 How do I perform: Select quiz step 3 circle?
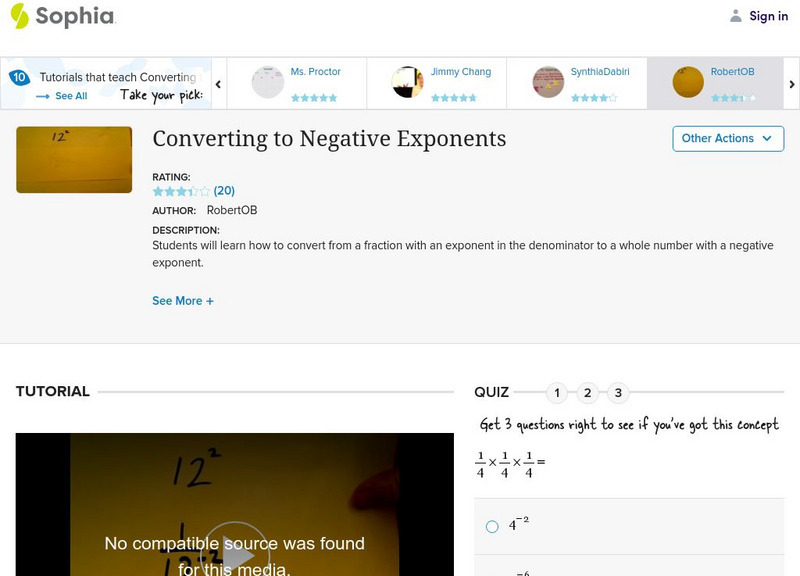[x=616, y=393]
